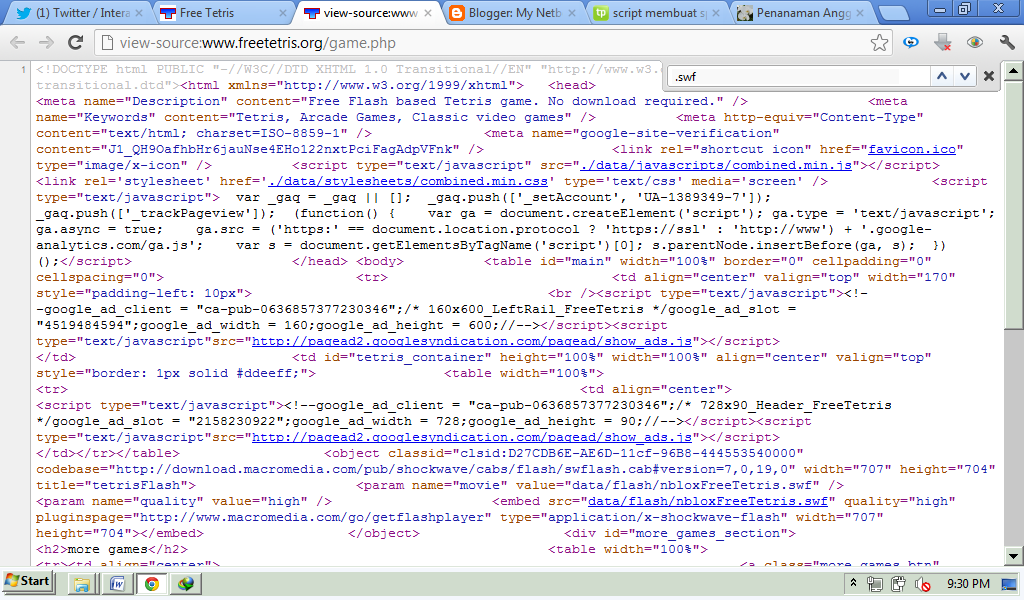Close the Blogger tab
Viewport: 1024px width, 600px height.
pyautogui.click(x=572, y=13)
